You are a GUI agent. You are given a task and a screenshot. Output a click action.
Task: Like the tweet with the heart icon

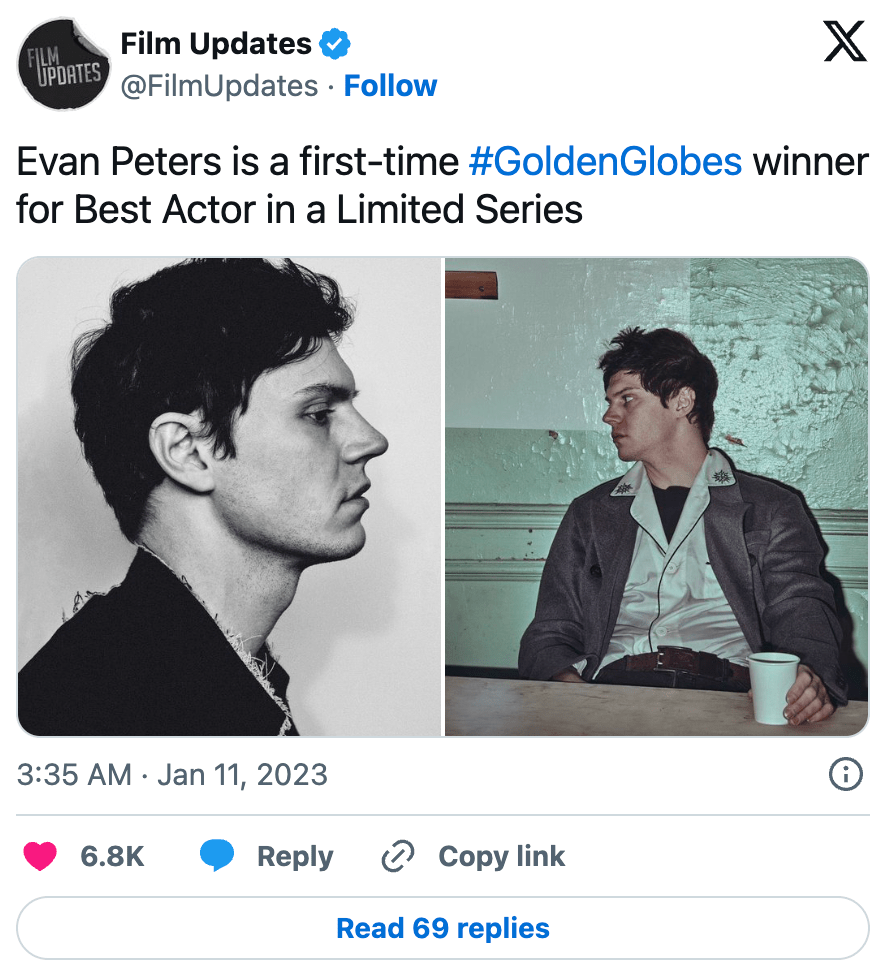[x=40, y=856]
